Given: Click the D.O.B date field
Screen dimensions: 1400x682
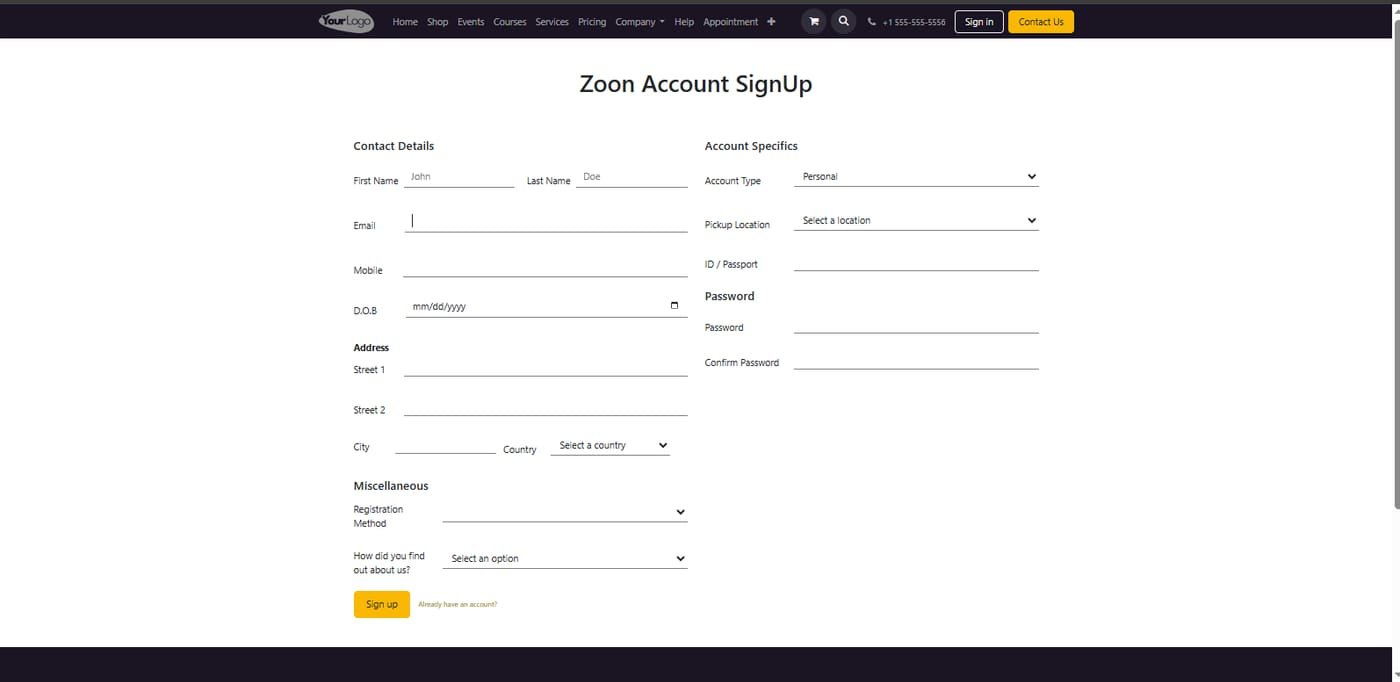Looking at the screenshot, I should (546, 307).
